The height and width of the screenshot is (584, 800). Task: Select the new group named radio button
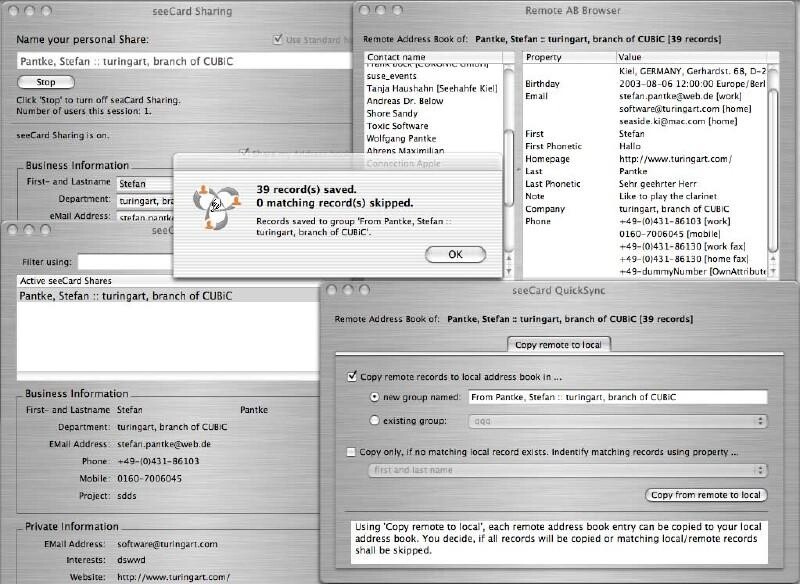374,396
